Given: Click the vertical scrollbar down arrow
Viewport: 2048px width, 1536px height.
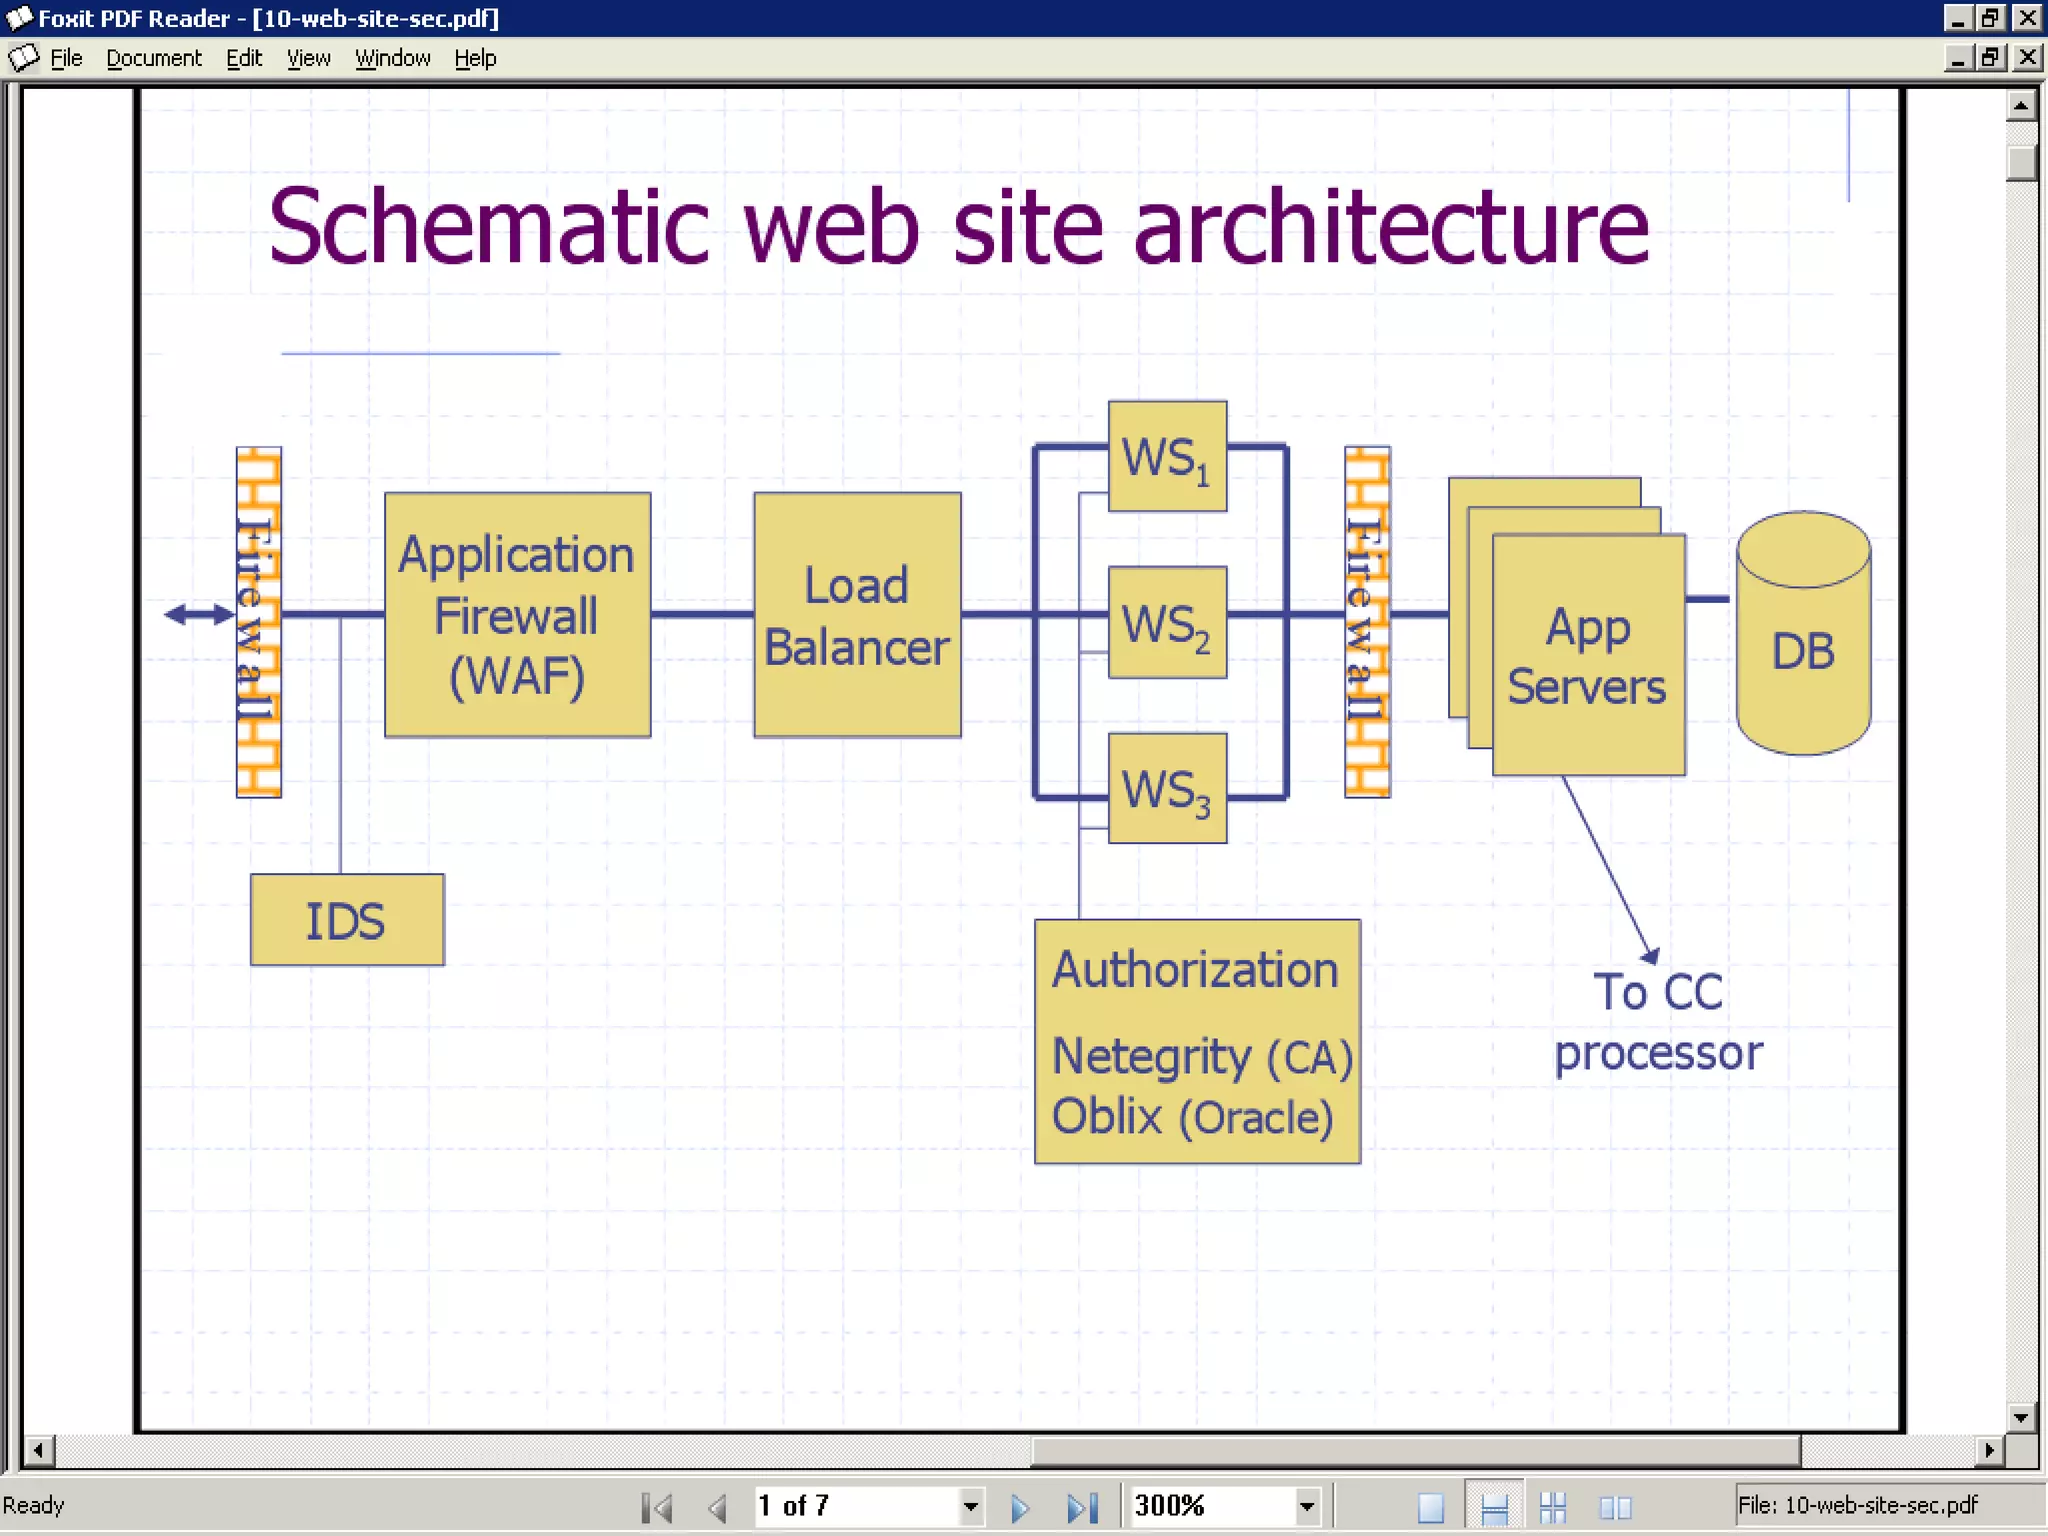Looking at the screenshot, I should coord(2021,1417).
